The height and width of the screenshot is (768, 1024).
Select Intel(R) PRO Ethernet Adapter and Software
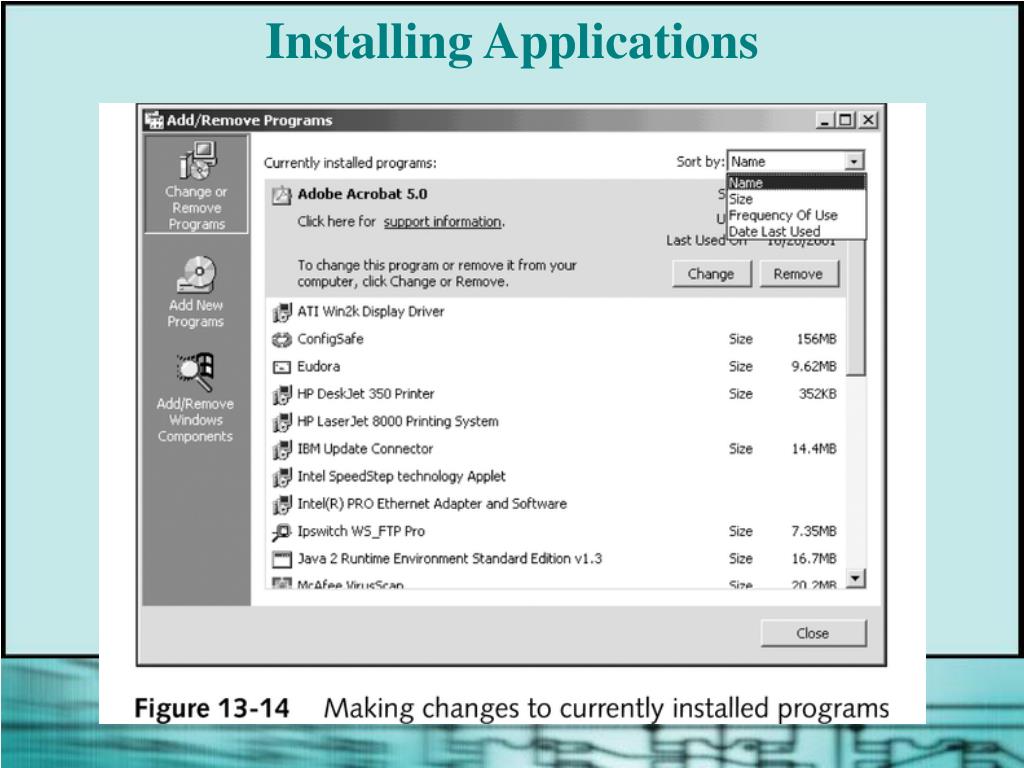point(556,504)
